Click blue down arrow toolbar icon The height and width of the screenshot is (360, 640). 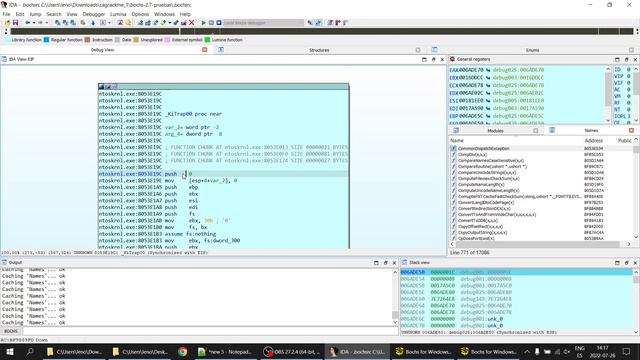93,23
